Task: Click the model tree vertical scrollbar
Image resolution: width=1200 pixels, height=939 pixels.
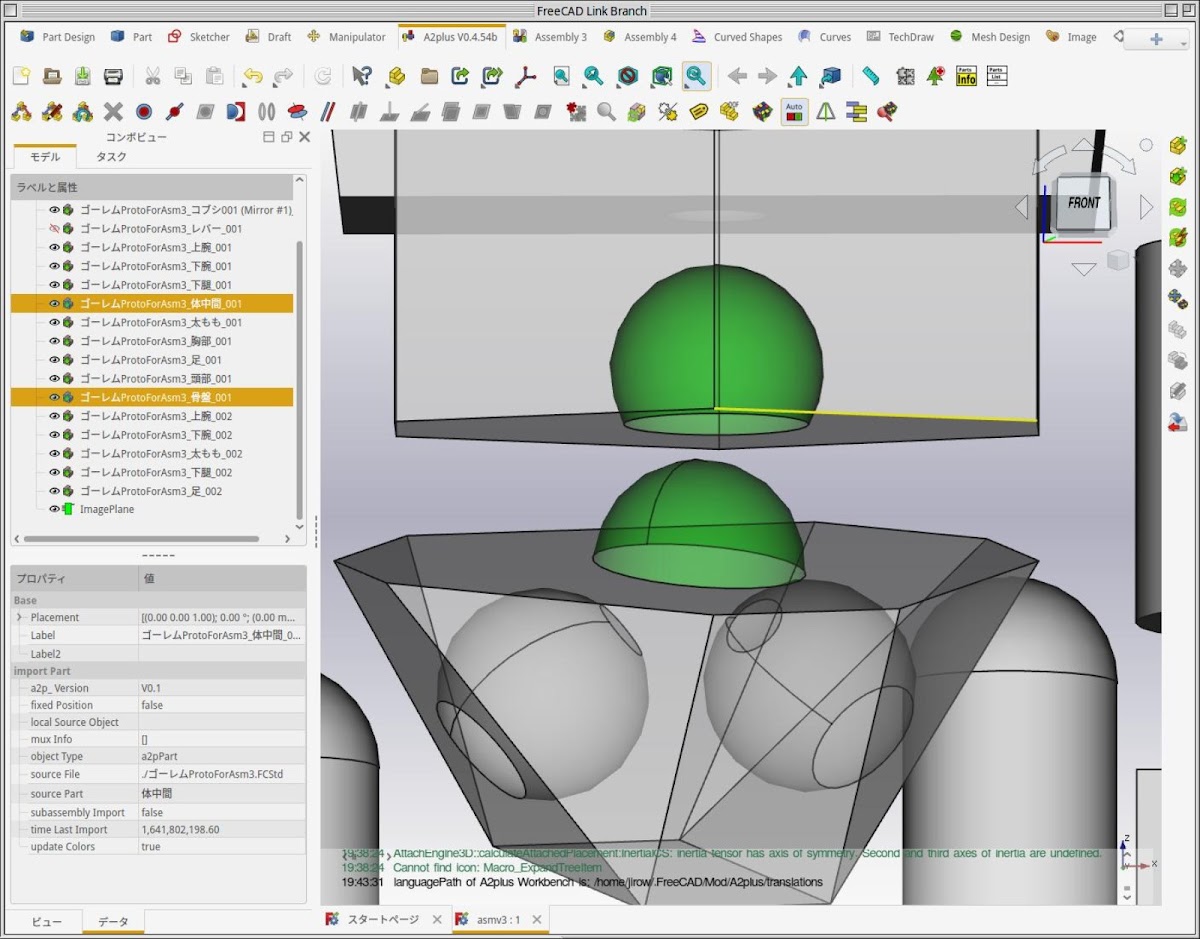Action: pos(300,380)
